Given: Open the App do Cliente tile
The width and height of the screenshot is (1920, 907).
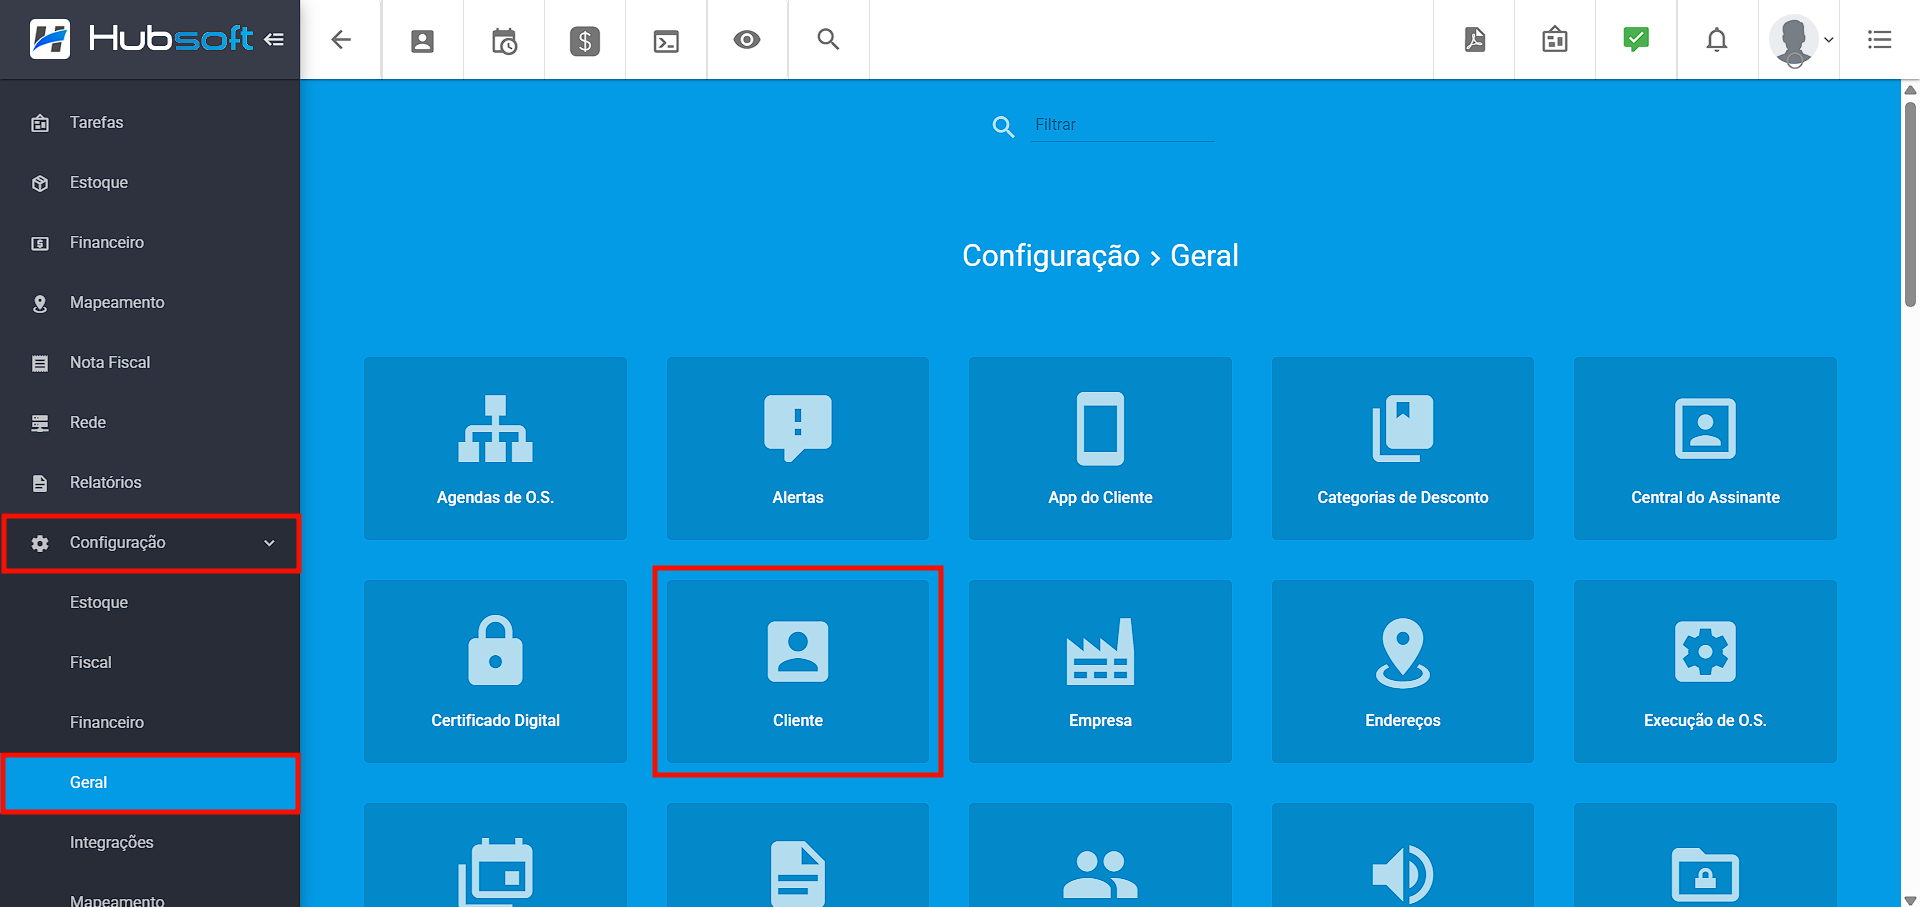Looking at the screenshot, I should (1100, 448).
